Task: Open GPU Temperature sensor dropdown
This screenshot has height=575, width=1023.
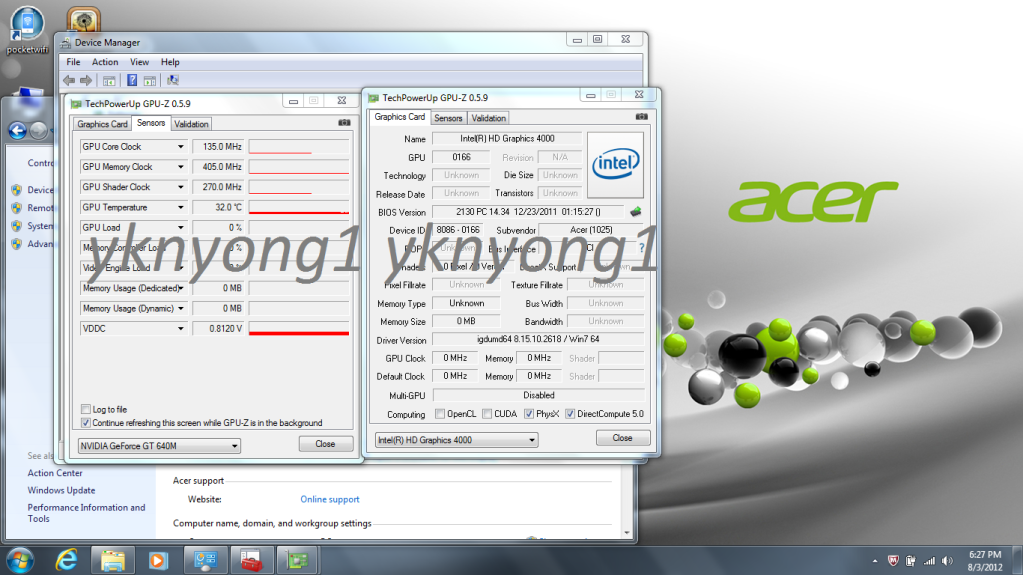Action: [x=181, y=208]
